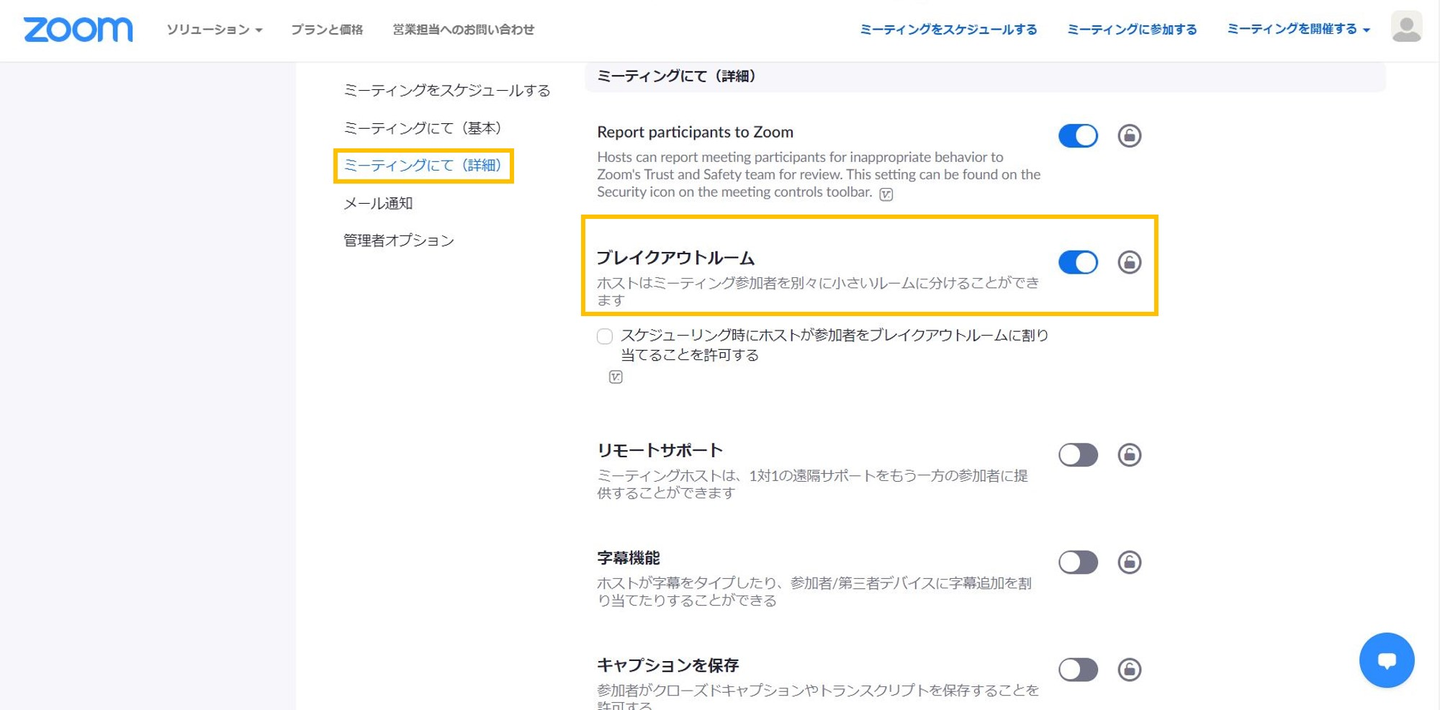Click the キャプションを保存 heading

pyautogui.click(x=668, y=665)
